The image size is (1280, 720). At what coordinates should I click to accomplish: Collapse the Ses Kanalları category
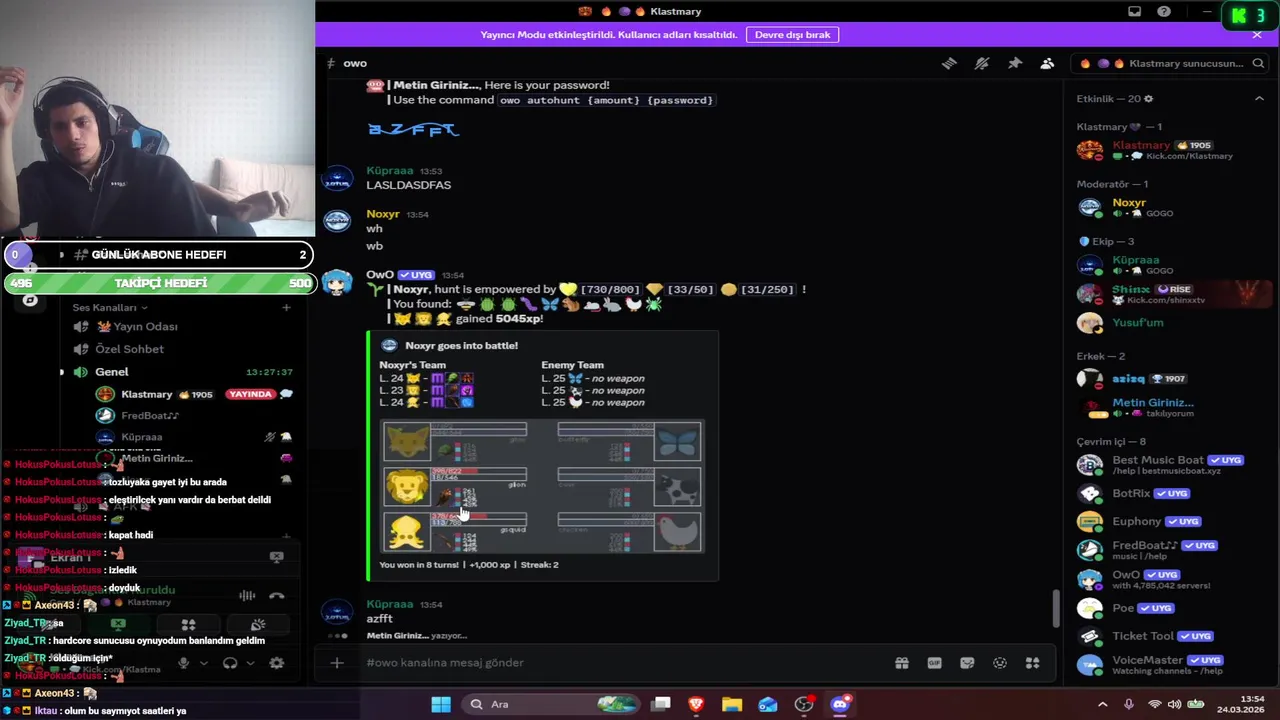tap(110, 307)
